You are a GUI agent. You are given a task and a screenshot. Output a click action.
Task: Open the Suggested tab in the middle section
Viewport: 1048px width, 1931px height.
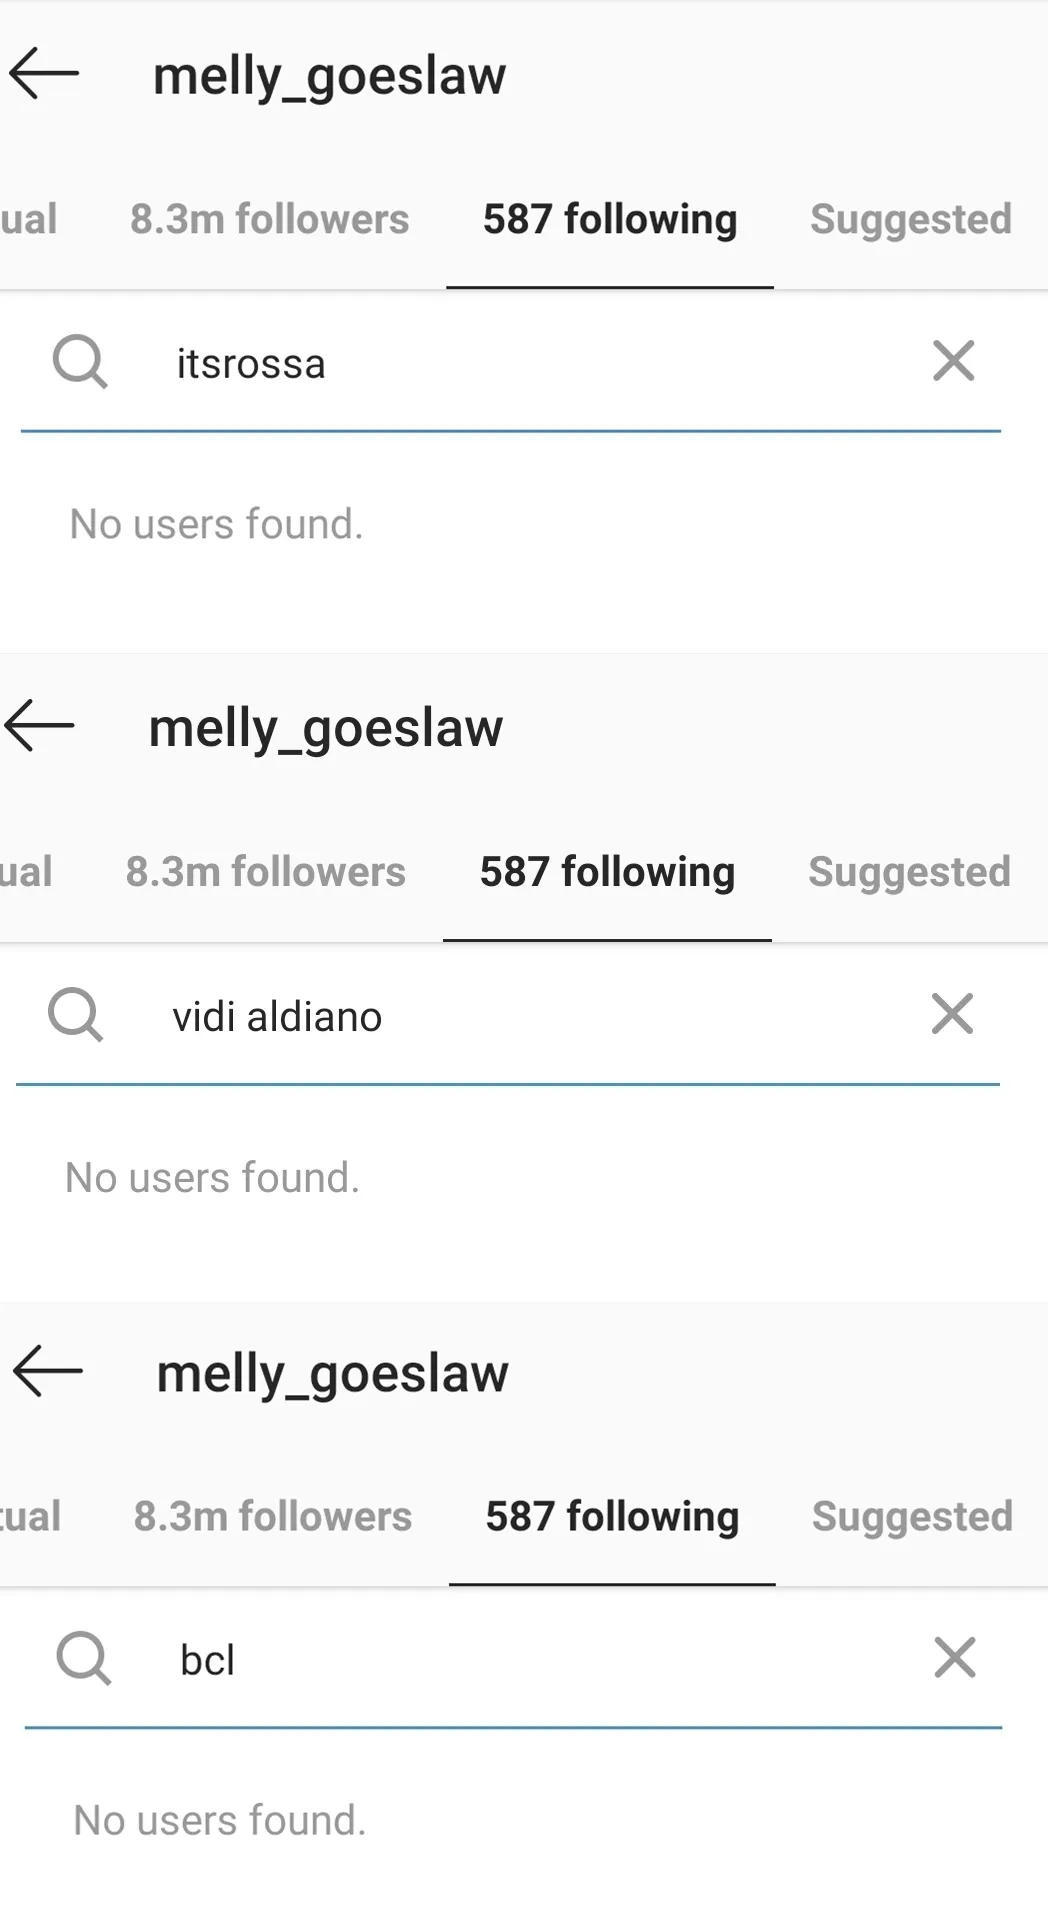[x=908, y=871]
